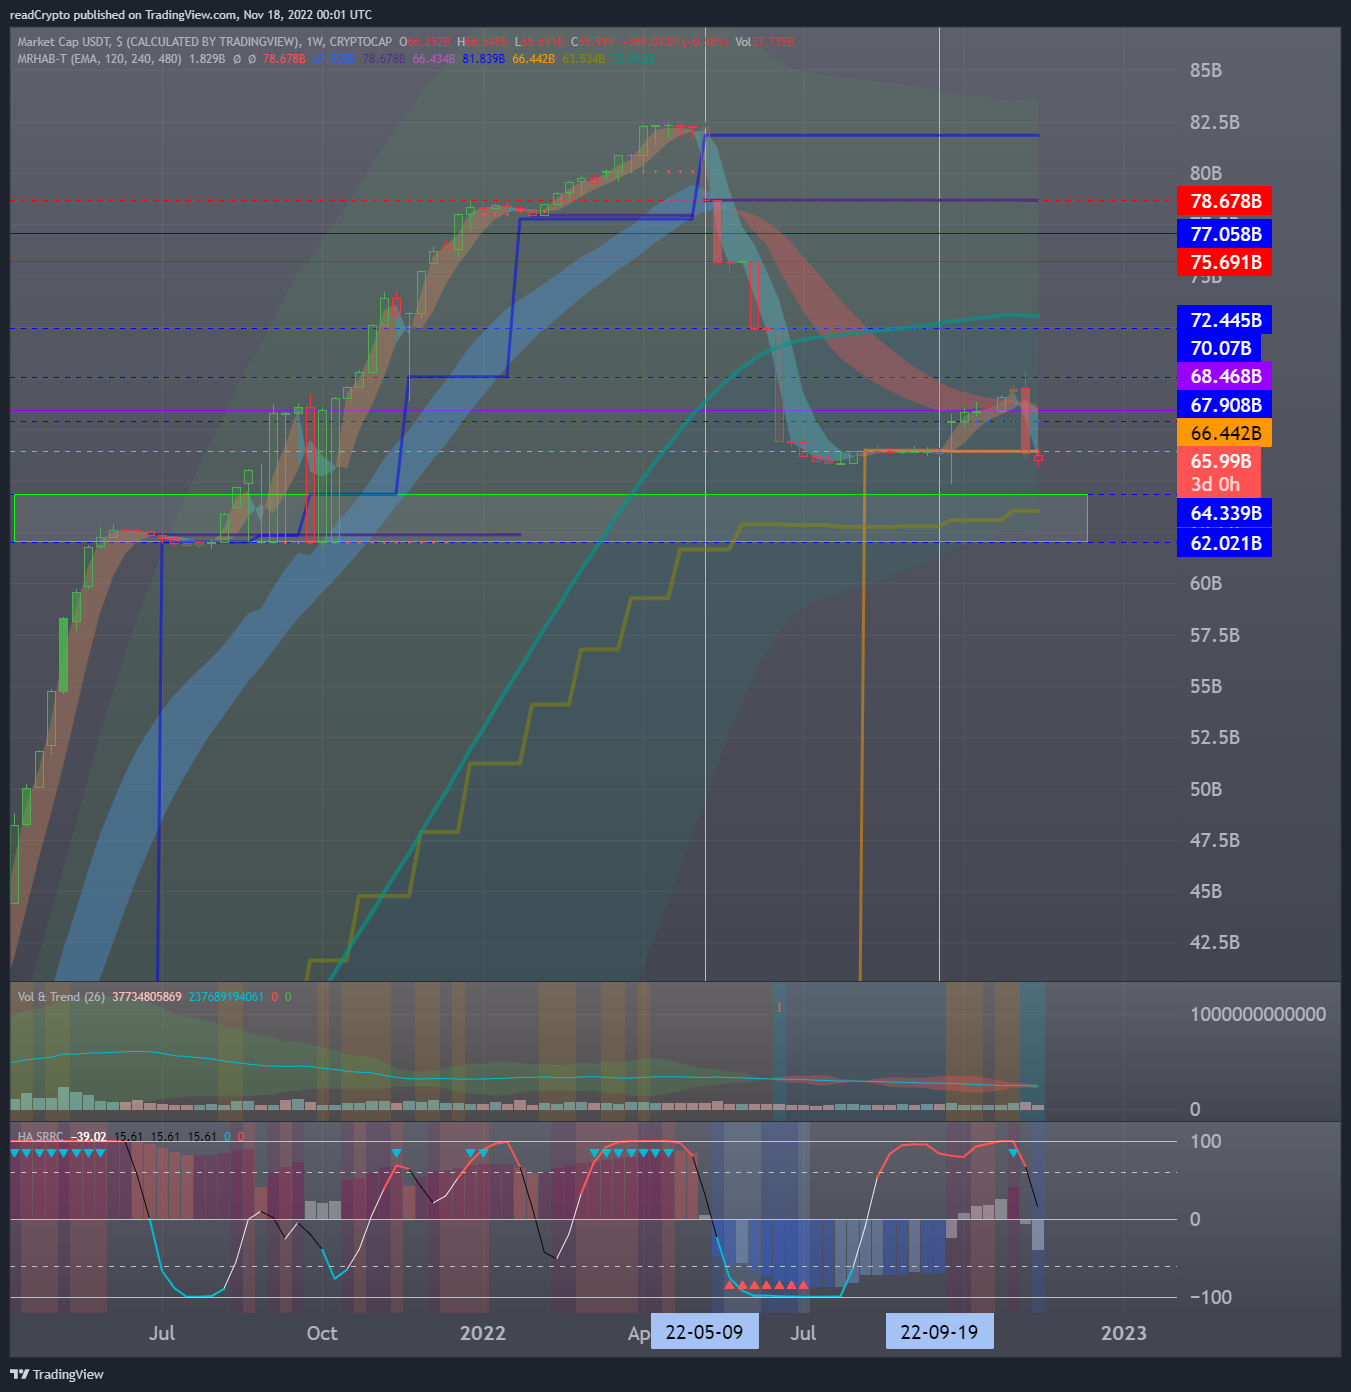This screenshot has width=1351, height=1392.
Task: Click the HA SRRC indicator legend
Action: click(40, 1137)
